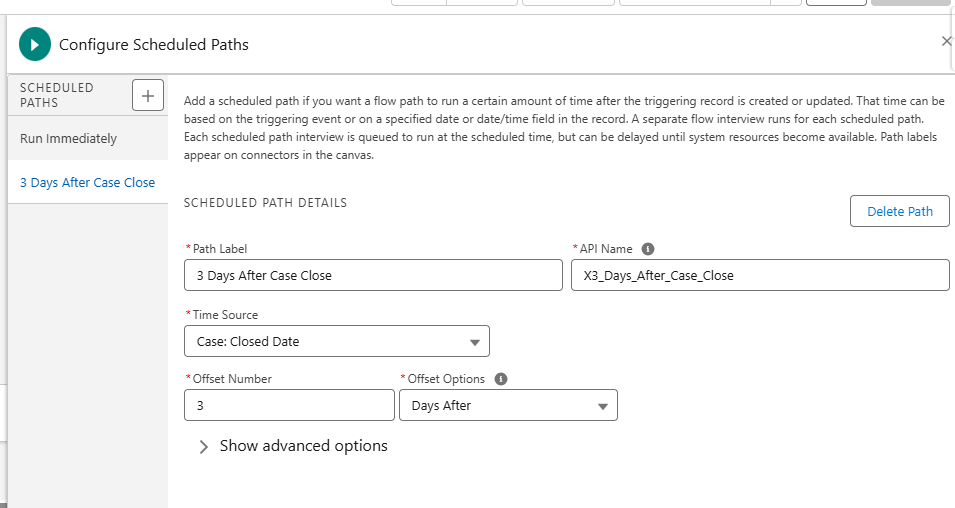Click the Time Source dropdown arrow
Screen dimensions: 955x508
tap(474, 342)
